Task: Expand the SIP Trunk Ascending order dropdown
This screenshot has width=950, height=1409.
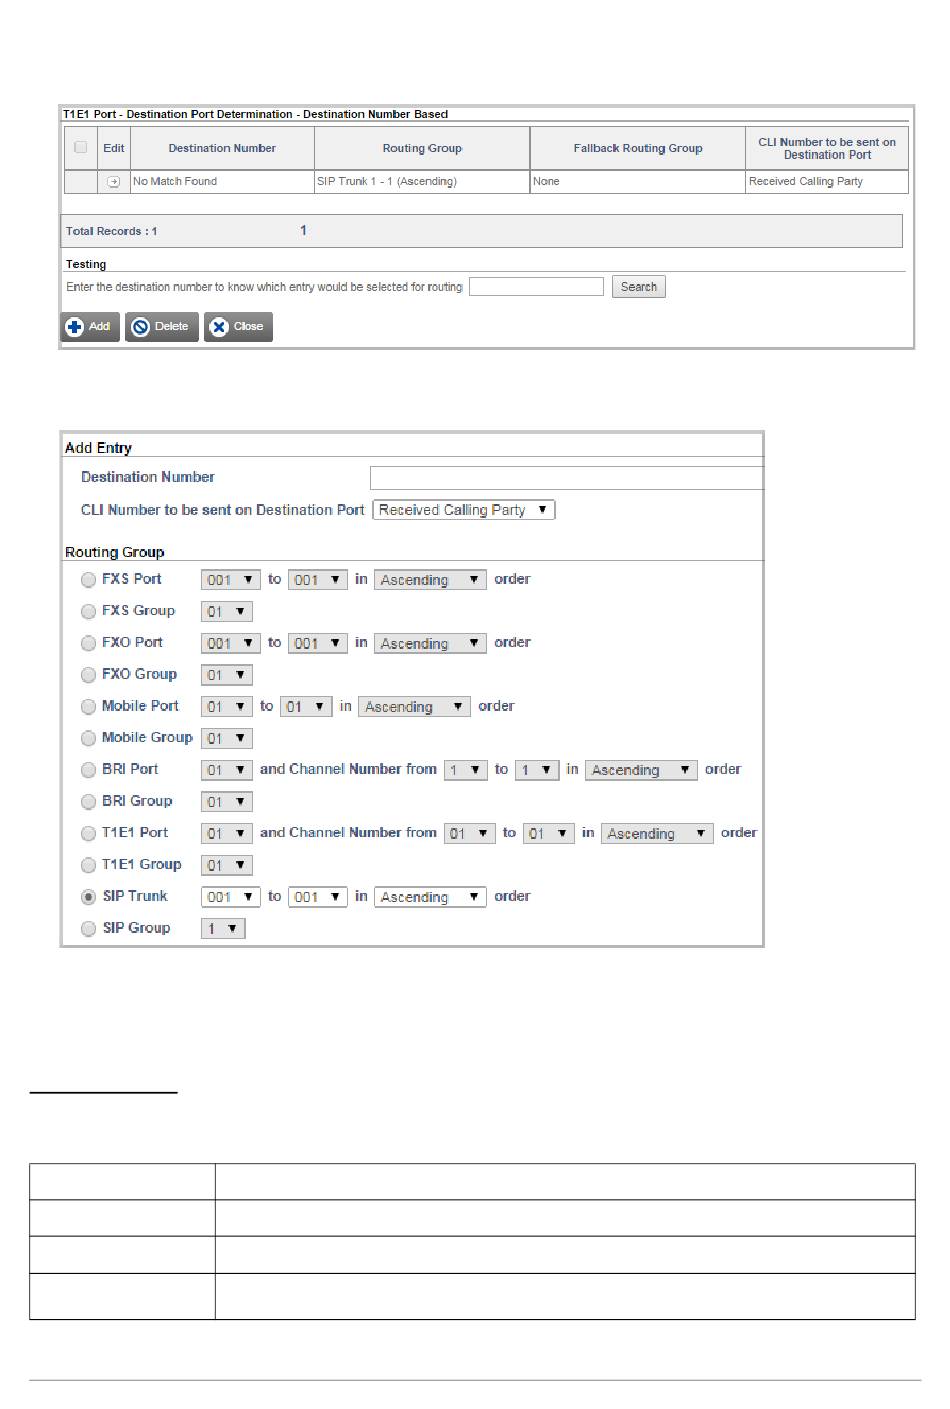Action: pyautogui.click(x=430, y=897)
